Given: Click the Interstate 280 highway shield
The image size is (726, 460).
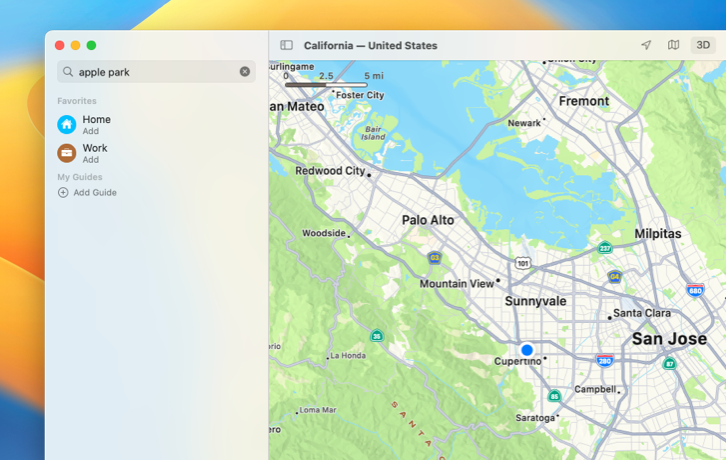Looking at the screenshot, I should tap(605, 360).
